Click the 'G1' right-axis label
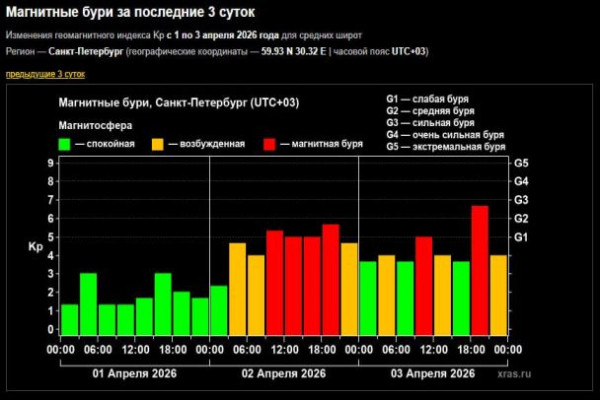 pyautogui.click(x=521, y=237)
